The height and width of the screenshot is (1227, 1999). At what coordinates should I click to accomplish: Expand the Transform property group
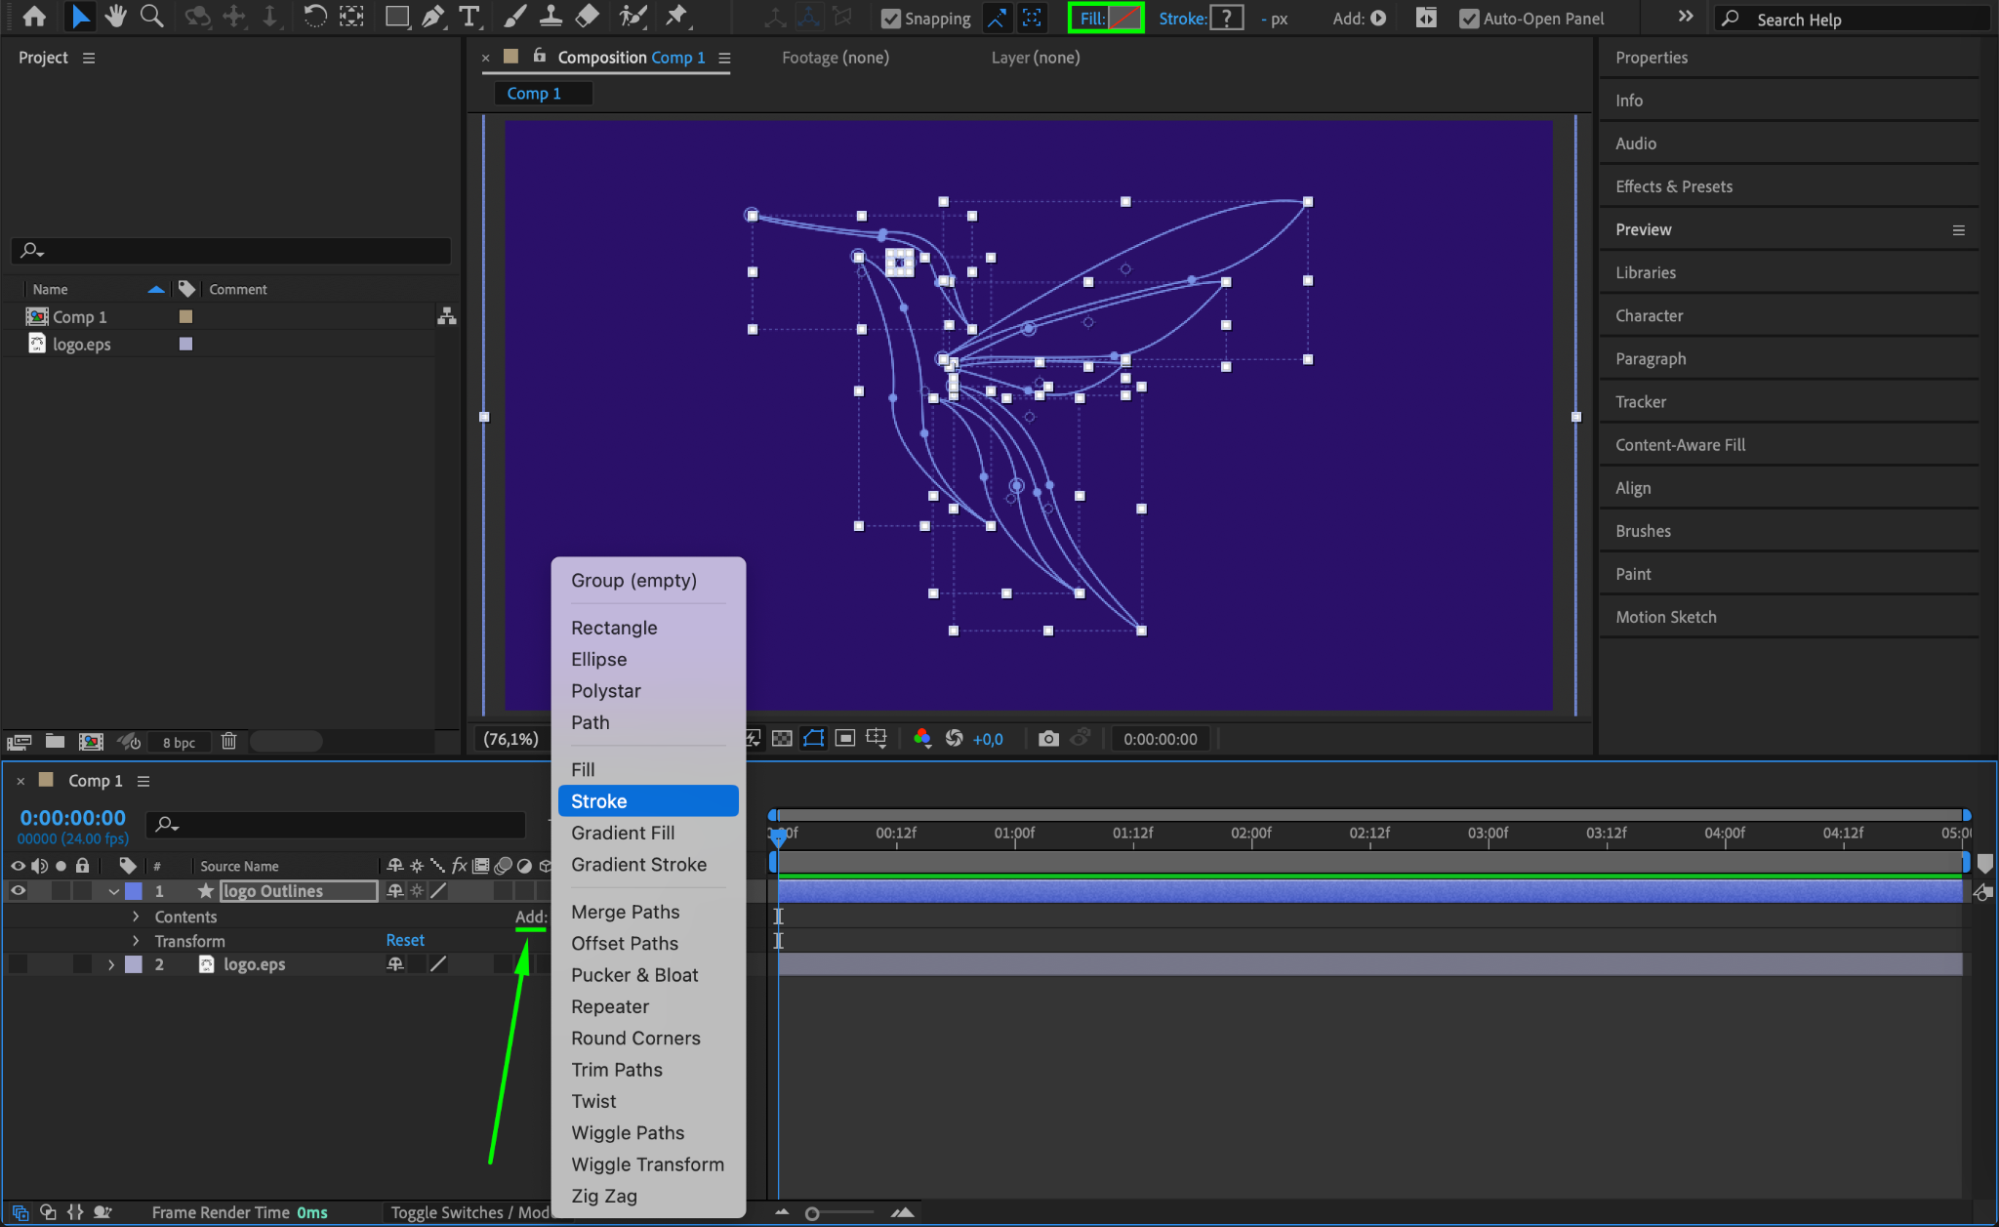click(136, 940)
